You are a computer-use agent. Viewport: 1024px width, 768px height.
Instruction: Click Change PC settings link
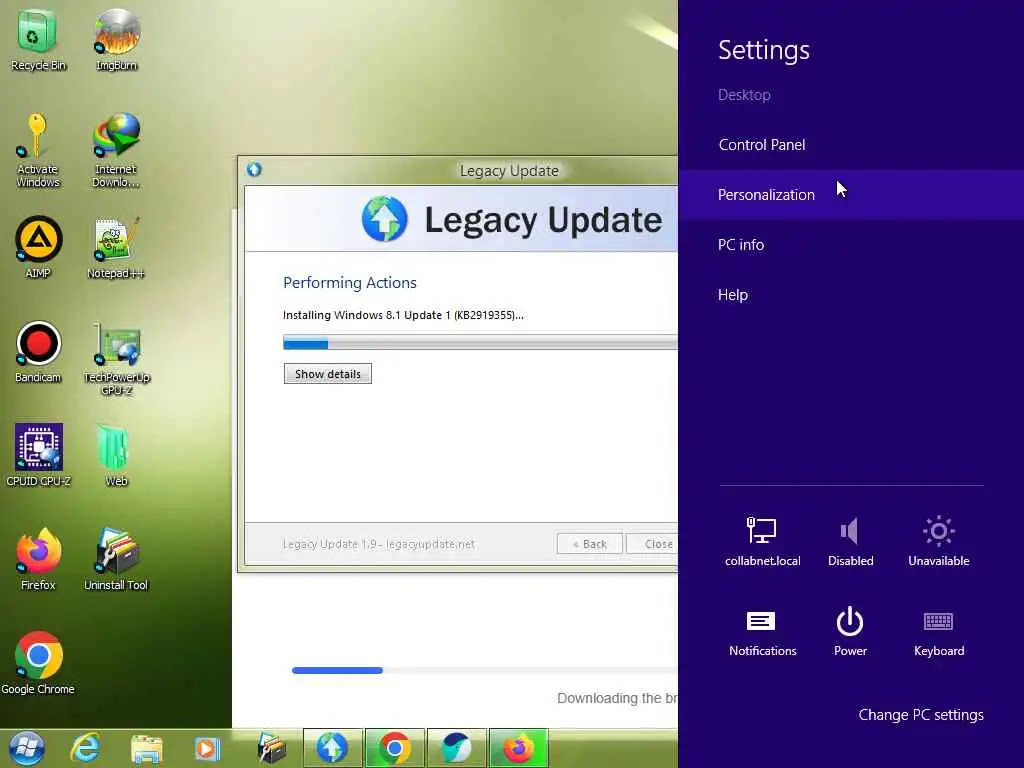921,714
